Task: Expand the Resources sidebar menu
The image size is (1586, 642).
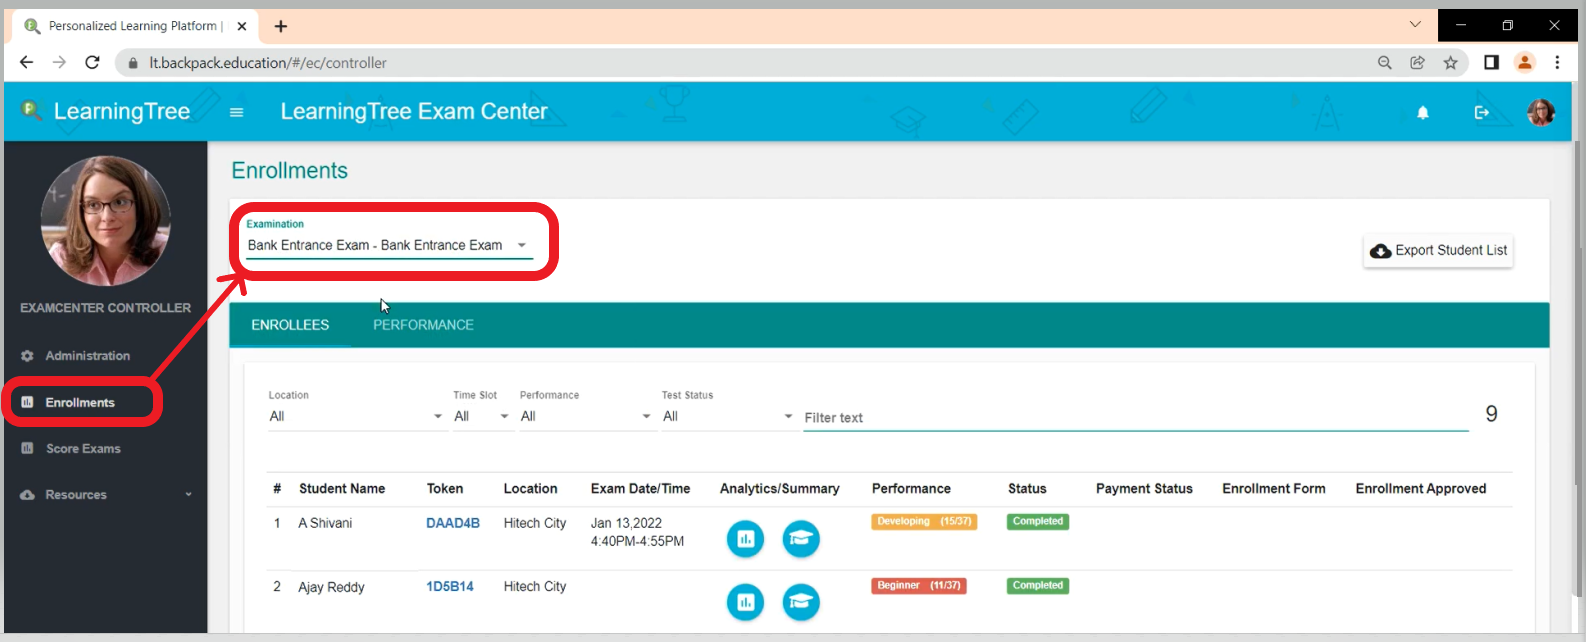Action: pyautogui.click(x=105, y=495)
